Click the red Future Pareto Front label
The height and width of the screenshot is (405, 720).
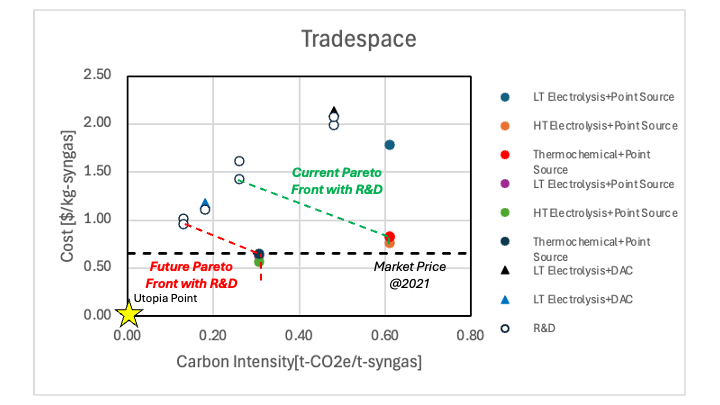pyautogui.click(x=193, y=275)
